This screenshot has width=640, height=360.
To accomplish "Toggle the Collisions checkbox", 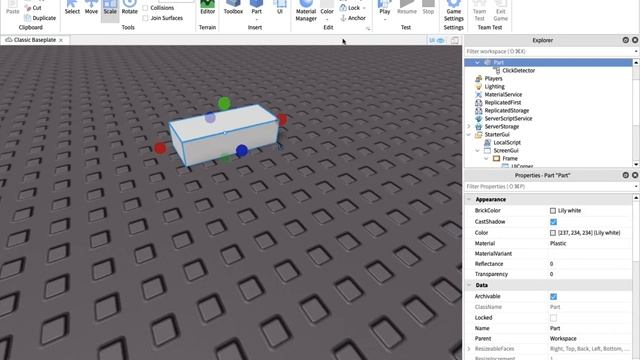I will click(x=145, y=8).
